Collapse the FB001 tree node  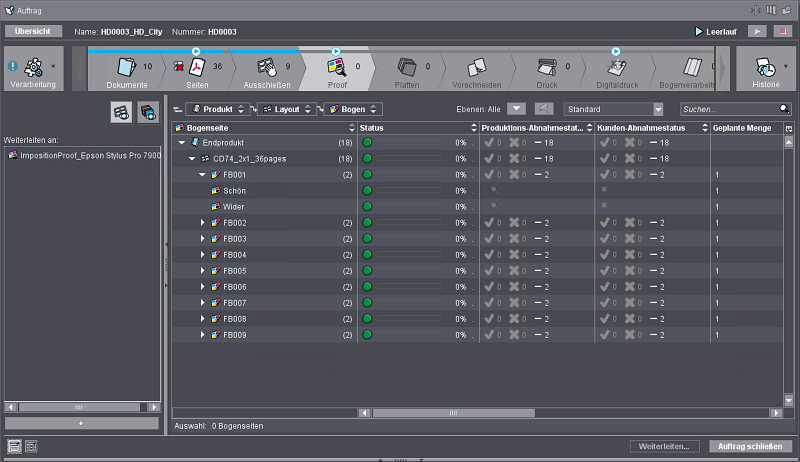(202, 175)
